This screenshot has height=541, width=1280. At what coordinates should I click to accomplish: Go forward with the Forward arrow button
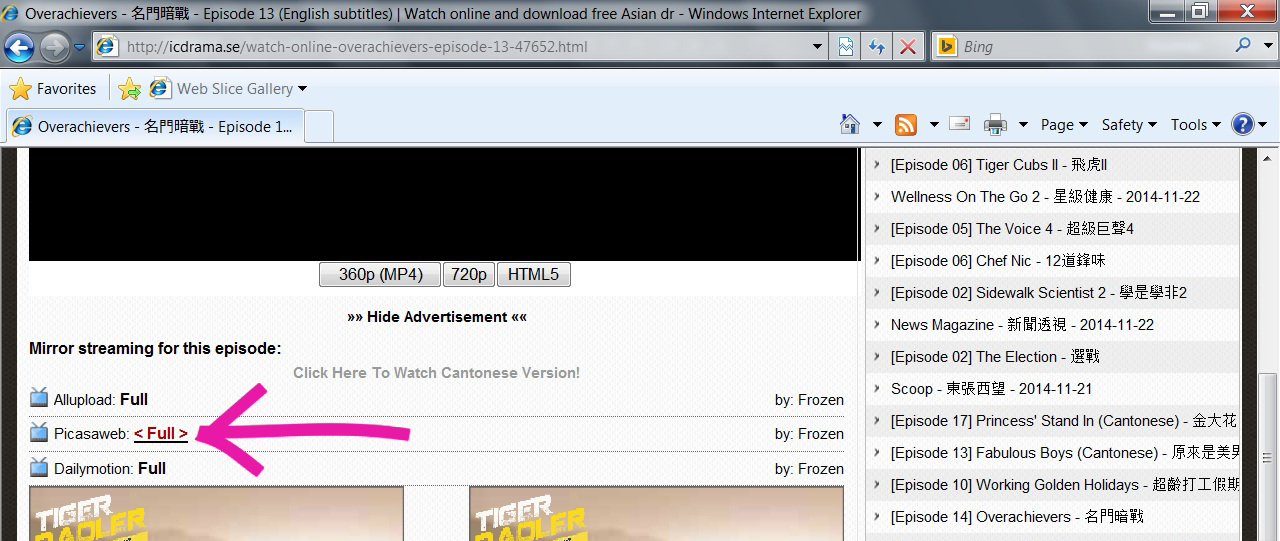[x=54, y=46]
